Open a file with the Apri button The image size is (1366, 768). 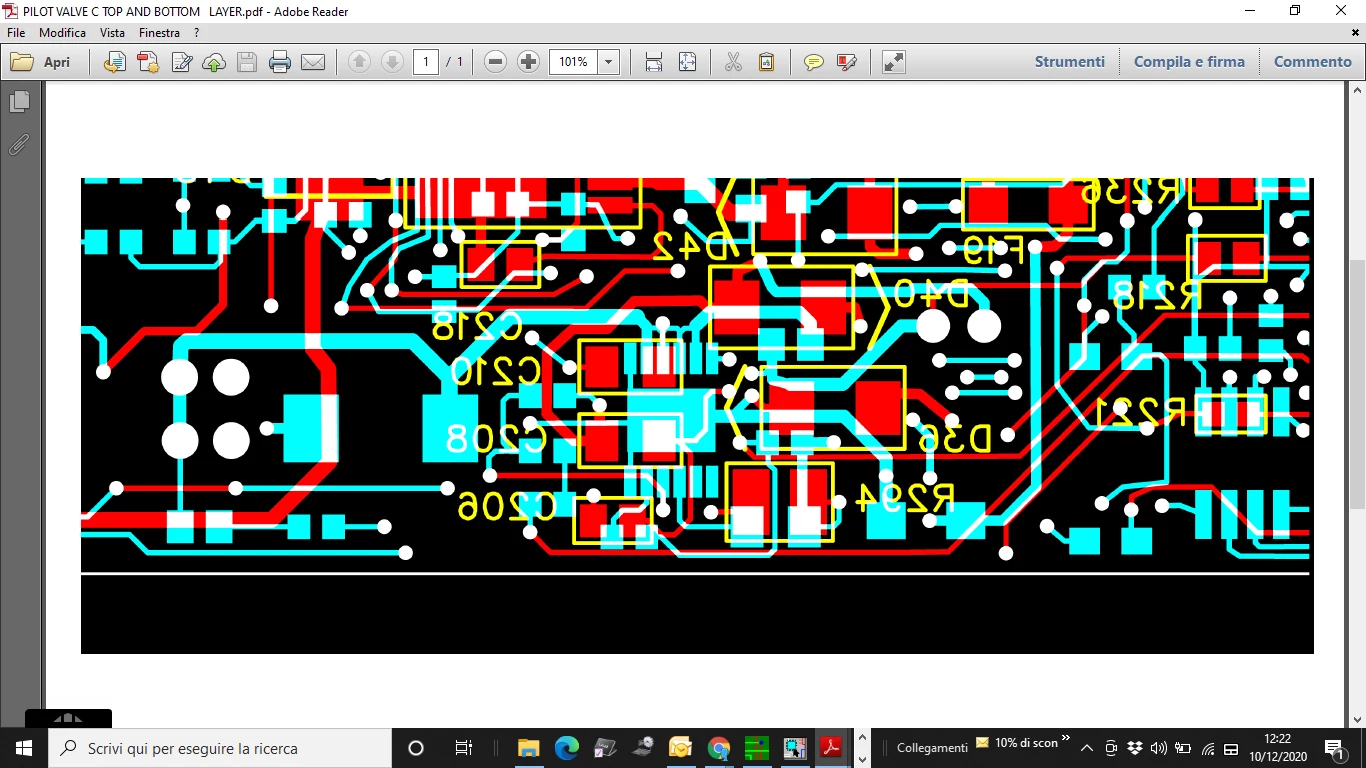click(x=41, y=62)
